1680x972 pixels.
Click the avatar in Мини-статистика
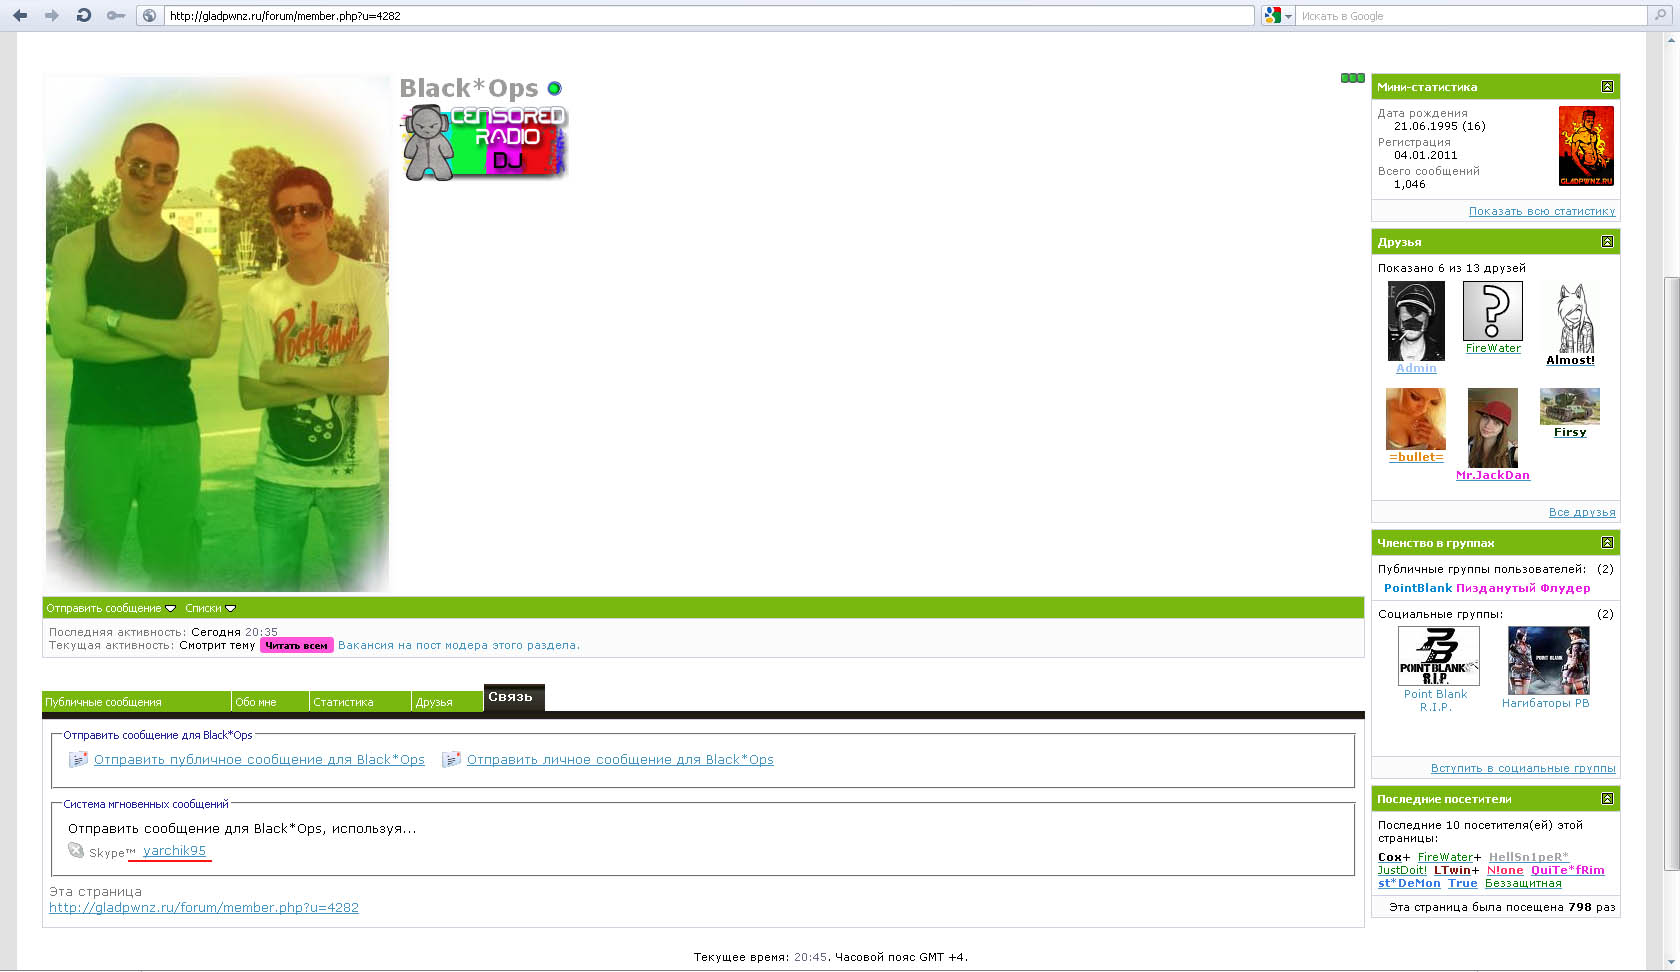[x=1586, y=146]
